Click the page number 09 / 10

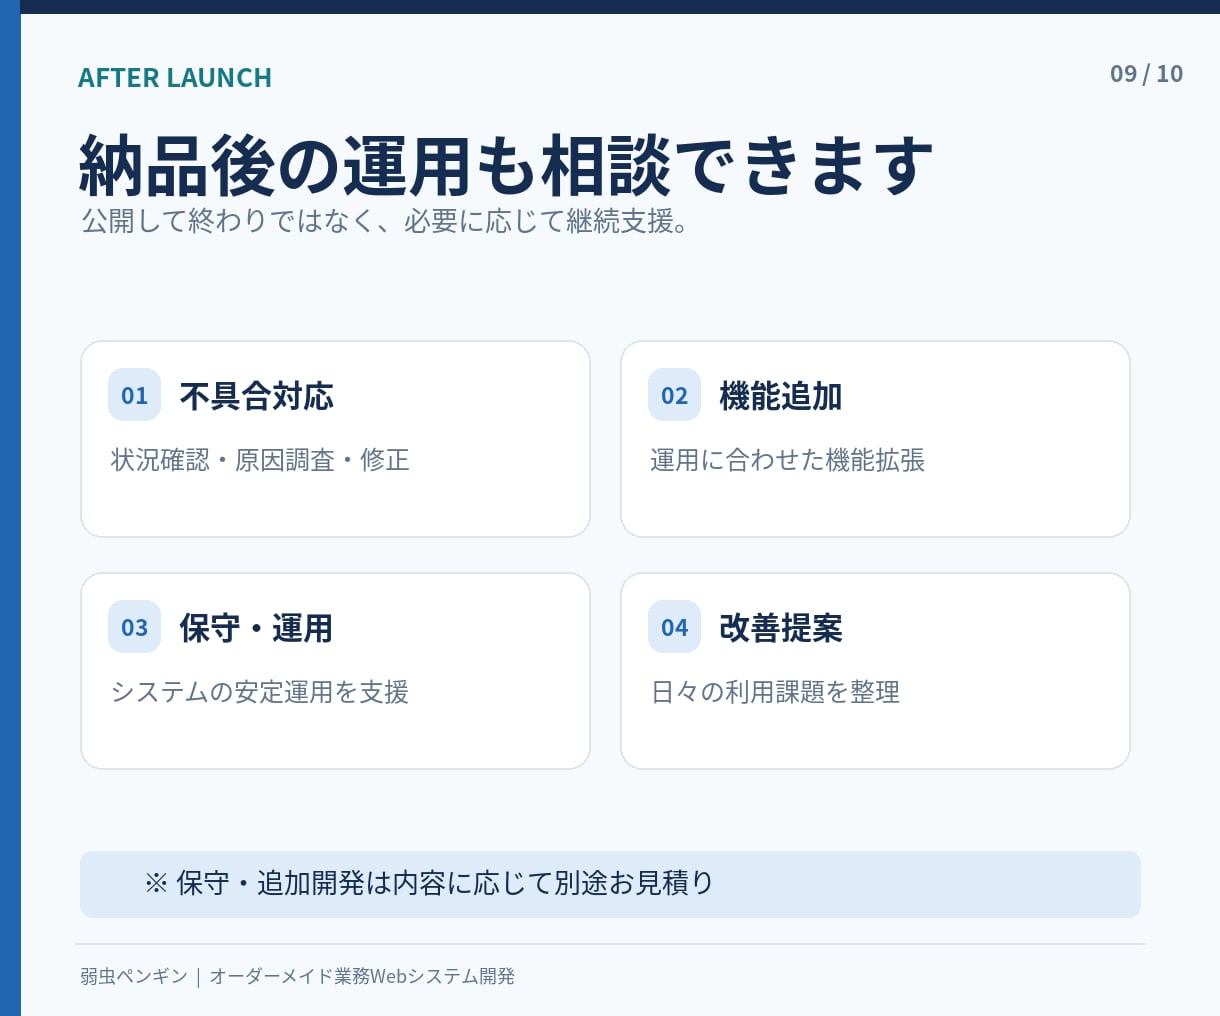1146,74
